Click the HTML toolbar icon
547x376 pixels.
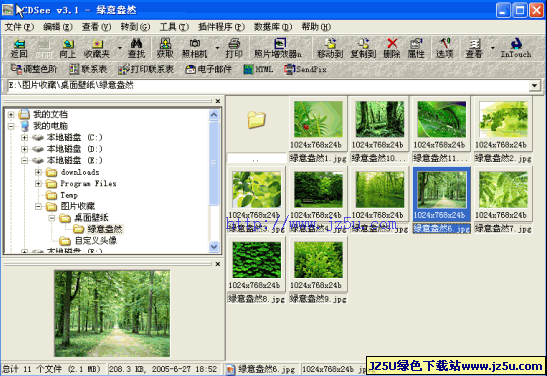(258, 69)
